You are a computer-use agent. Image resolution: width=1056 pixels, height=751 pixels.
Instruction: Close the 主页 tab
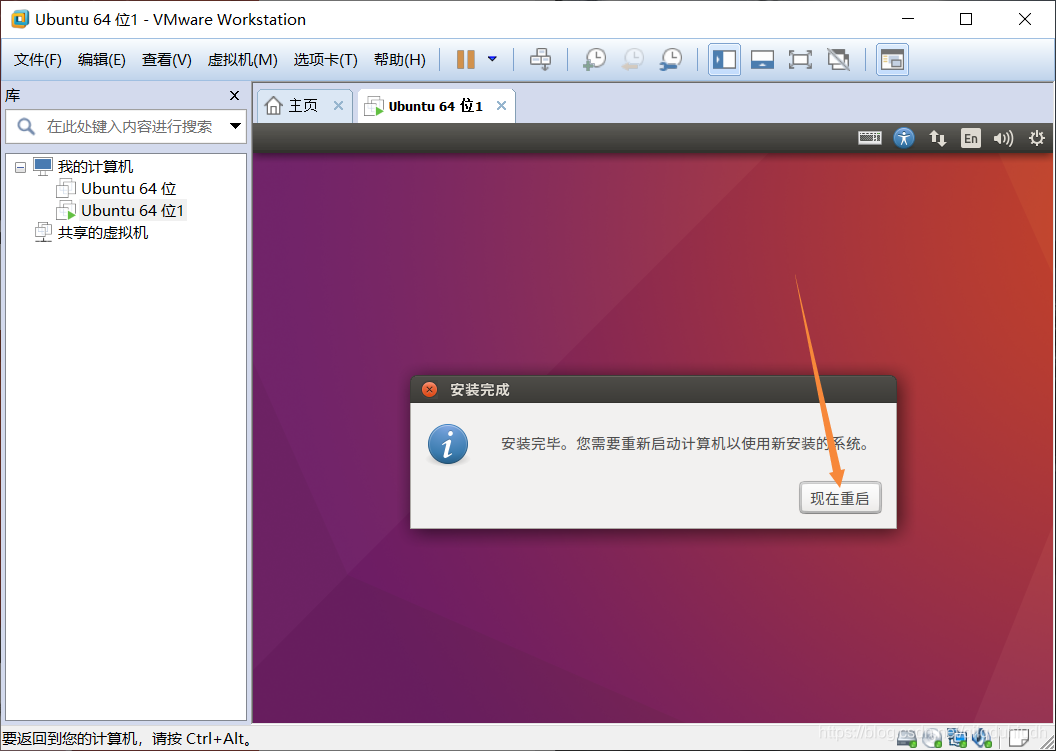(338, 106)
